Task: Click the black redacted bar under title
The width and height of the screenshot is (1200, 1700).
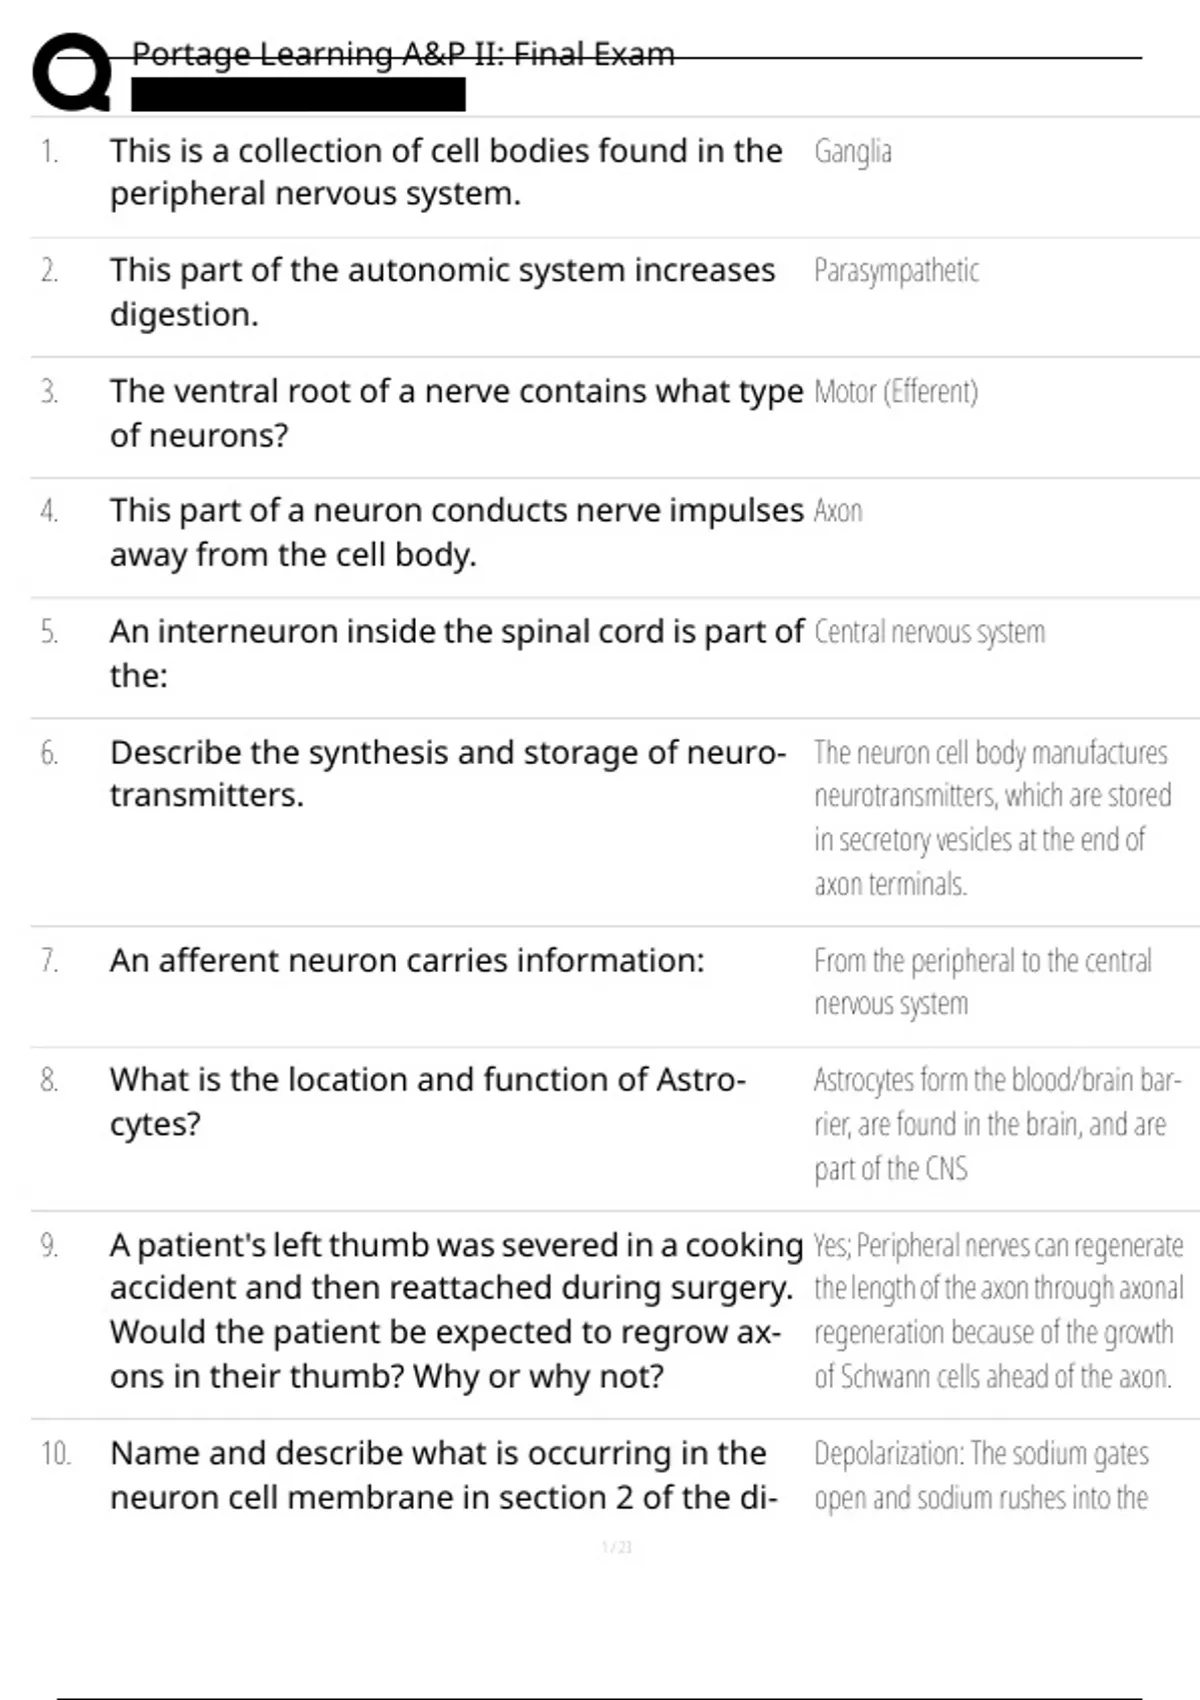Action: coord(298,95)
